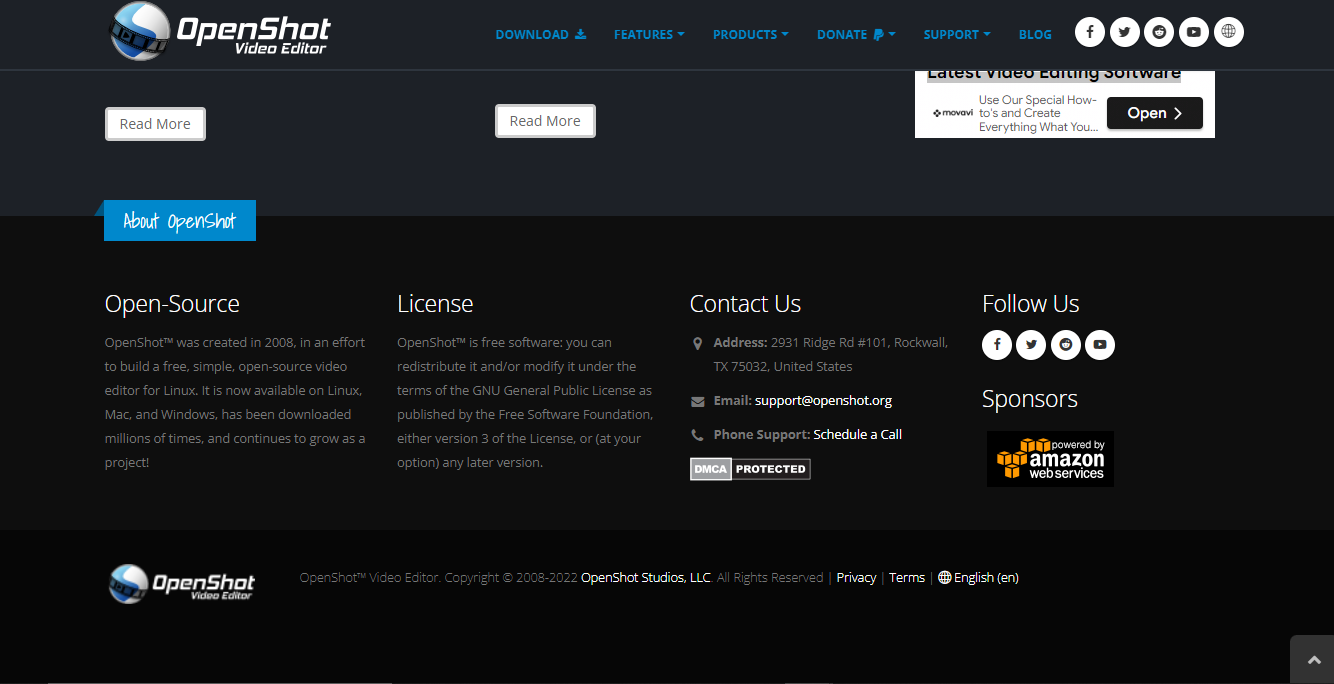Open YouTube icon in top navigation bar

point(1194,32)
